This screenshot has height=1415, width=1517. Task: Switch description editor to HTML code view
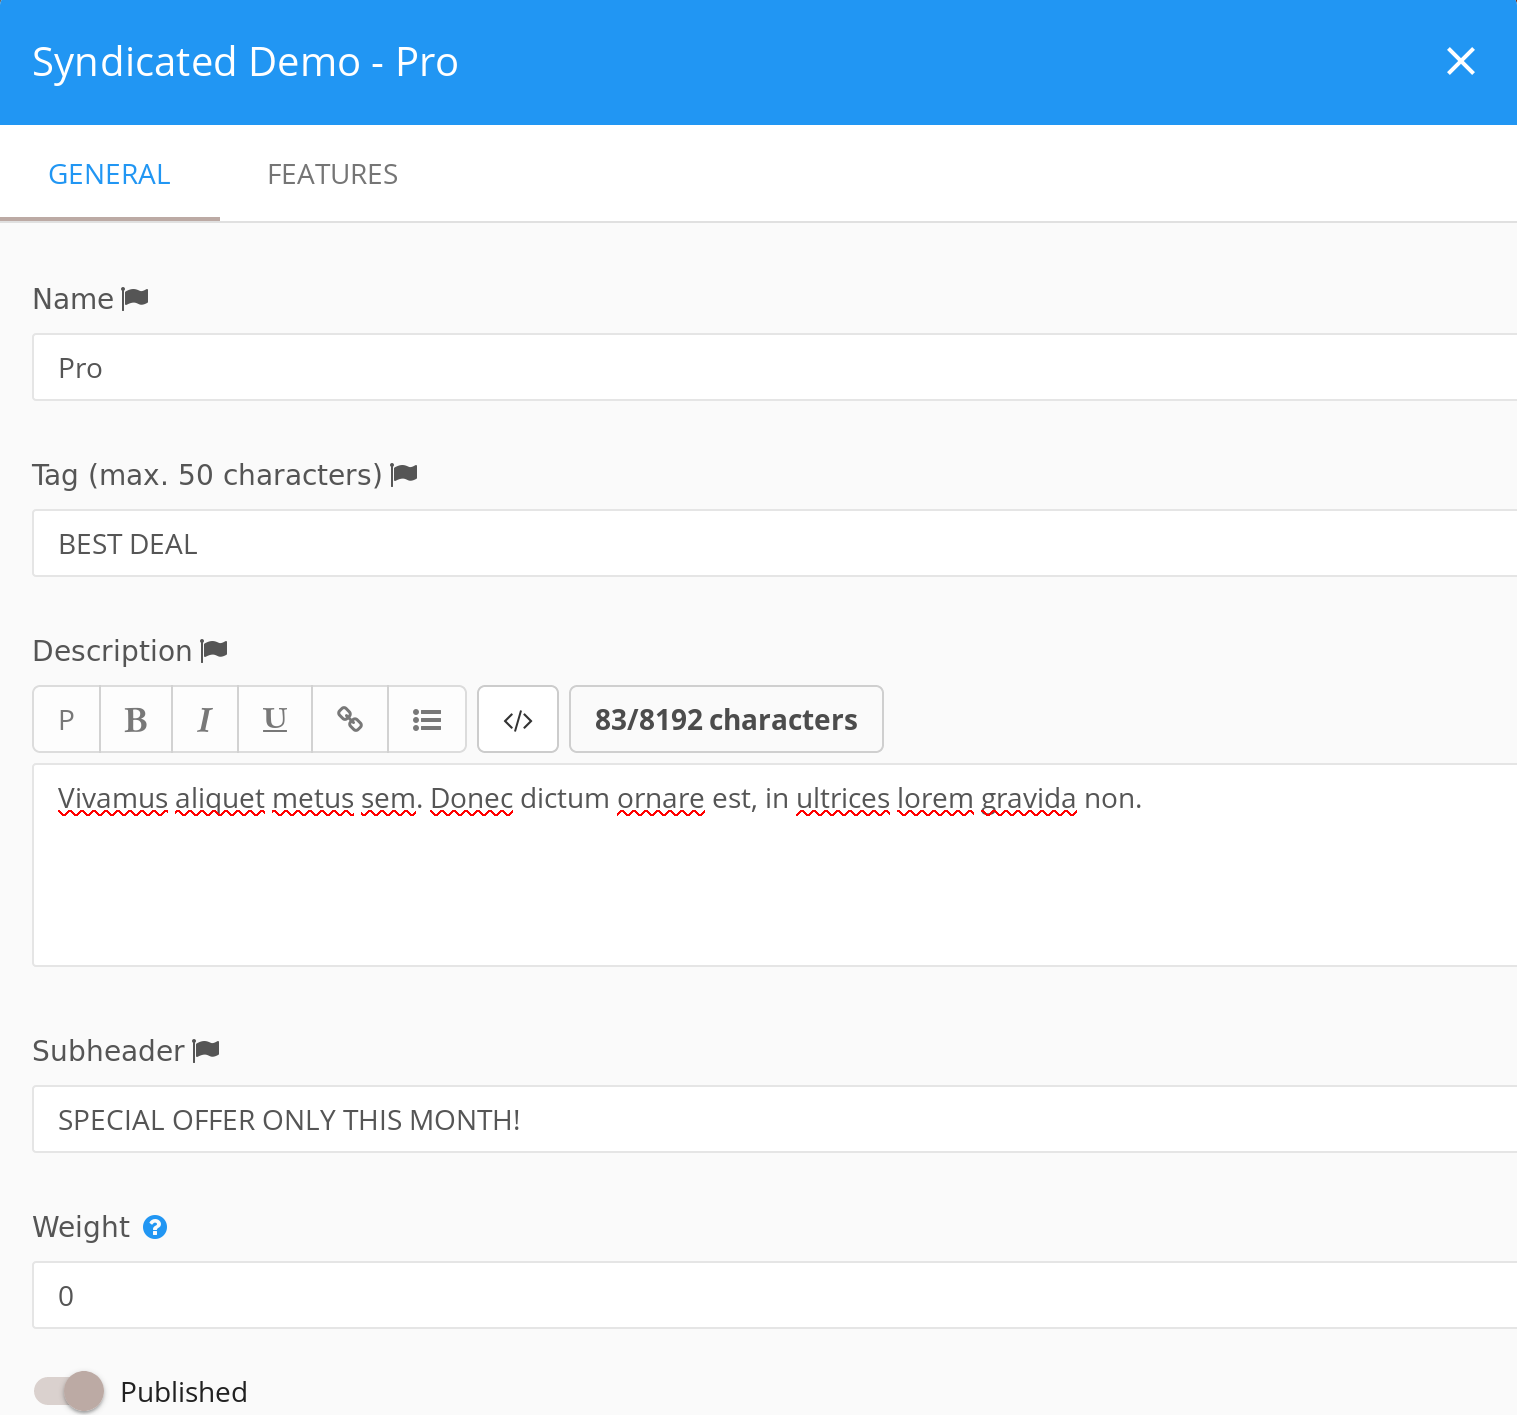click(518, 719)
